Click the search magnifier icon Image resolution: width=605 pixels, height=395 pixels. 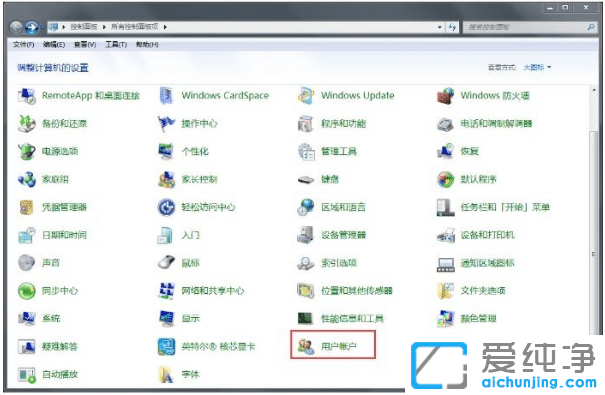coord(591,27)
